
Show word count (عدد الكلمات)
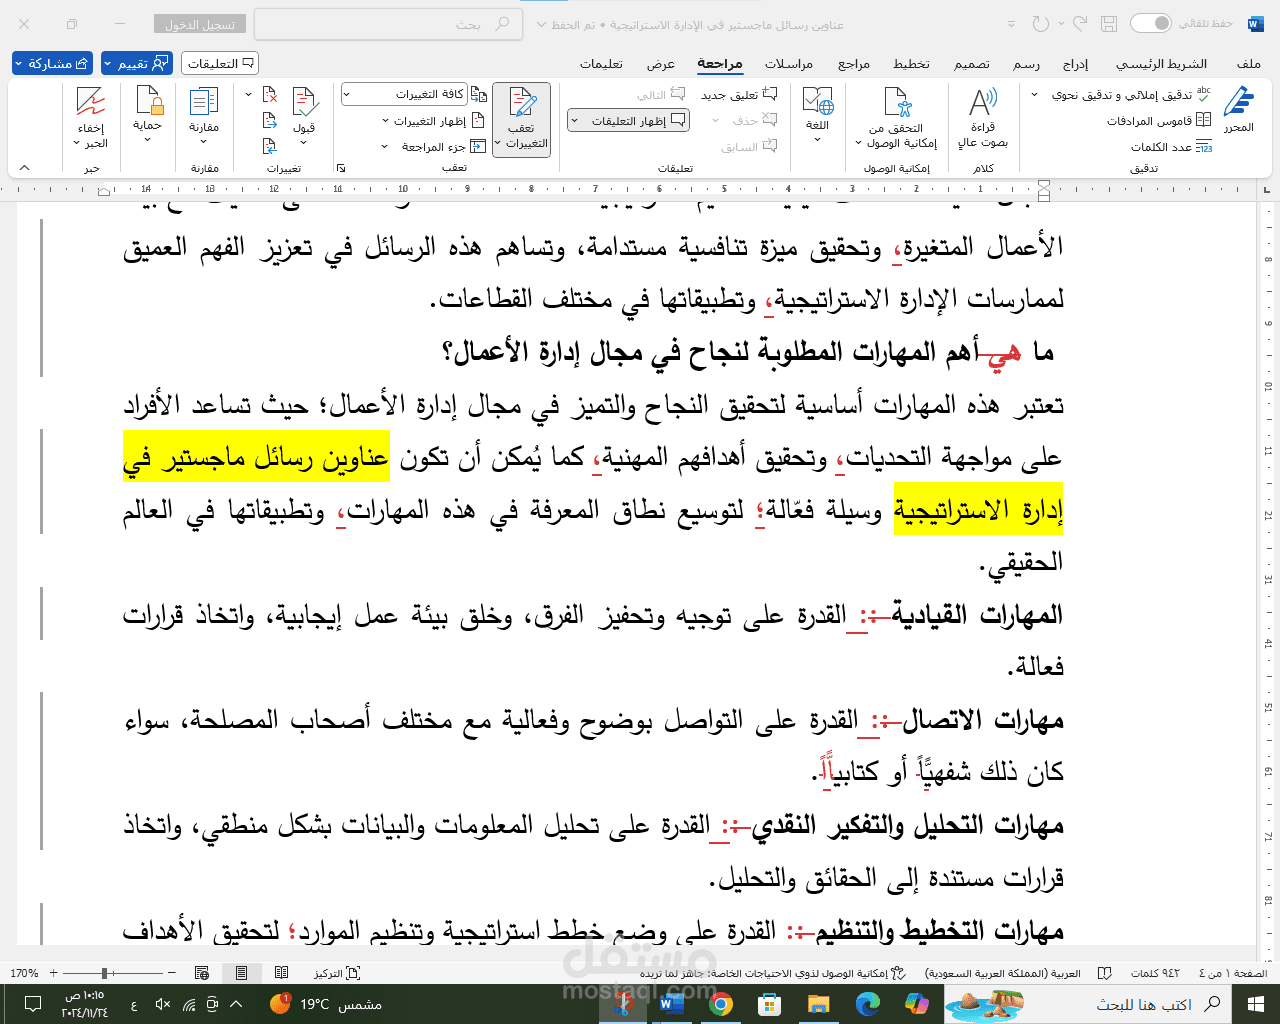point(1171,147)
